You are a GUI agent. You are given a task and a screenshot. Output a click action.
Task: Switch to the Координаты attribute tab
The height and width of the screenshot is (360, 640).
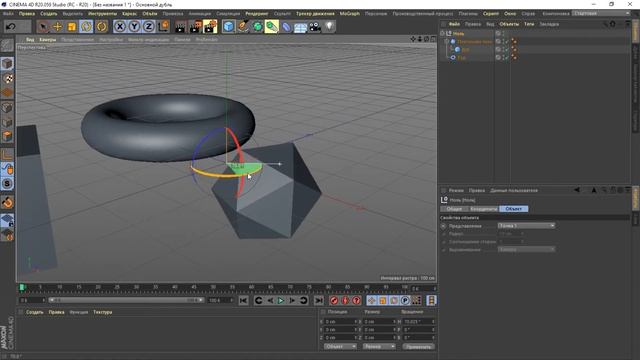pyautogui.click(x=484, y=209)
